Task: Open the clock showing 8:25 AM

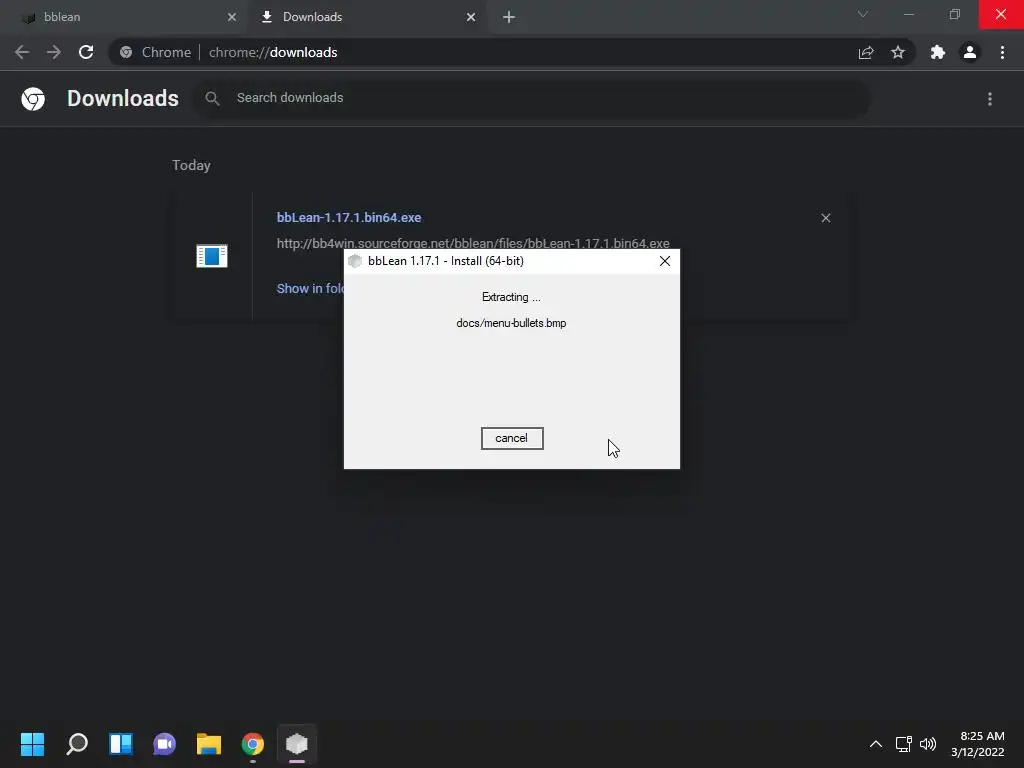Action: (x=978, y=744)
